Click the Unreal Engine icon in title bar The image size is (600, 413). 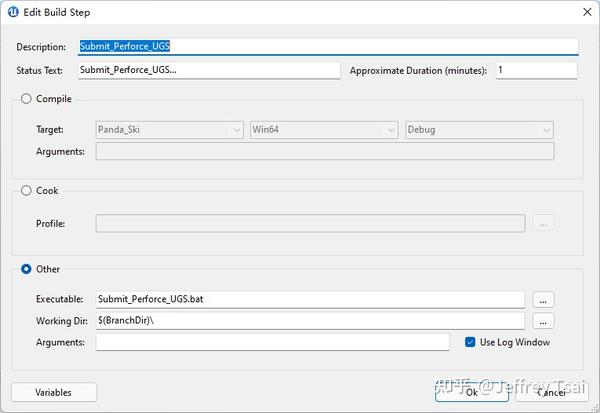(x=12, y=11)
